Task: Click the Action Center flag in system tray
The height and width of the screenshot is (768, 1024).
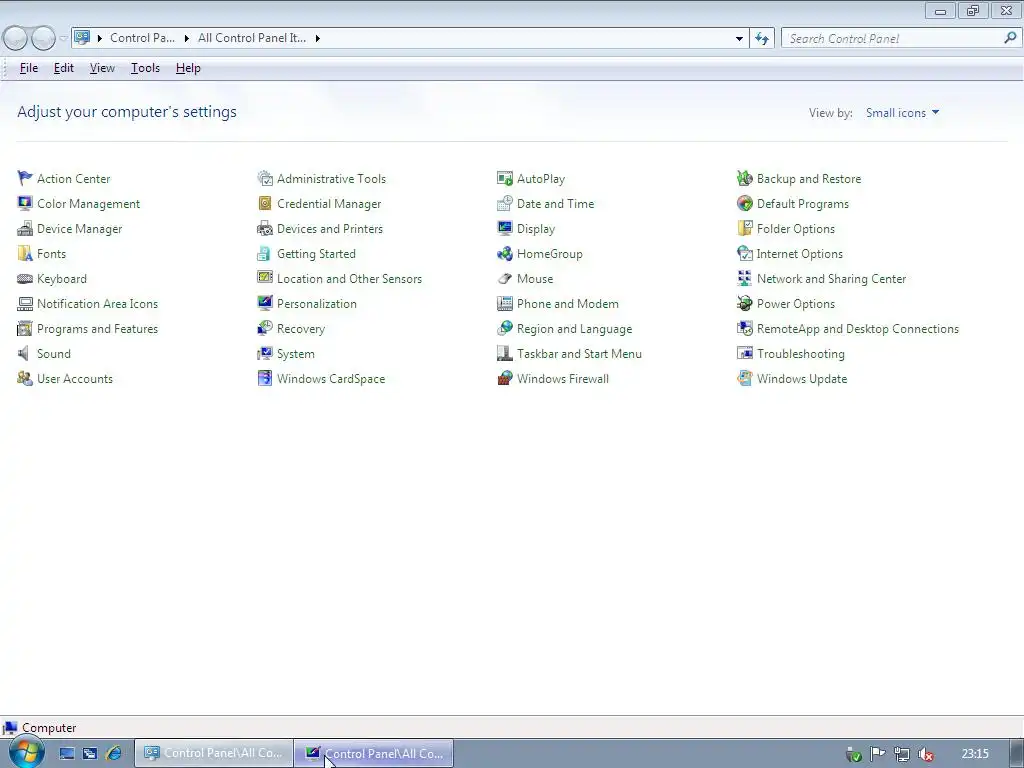Action: click(878, 754)
